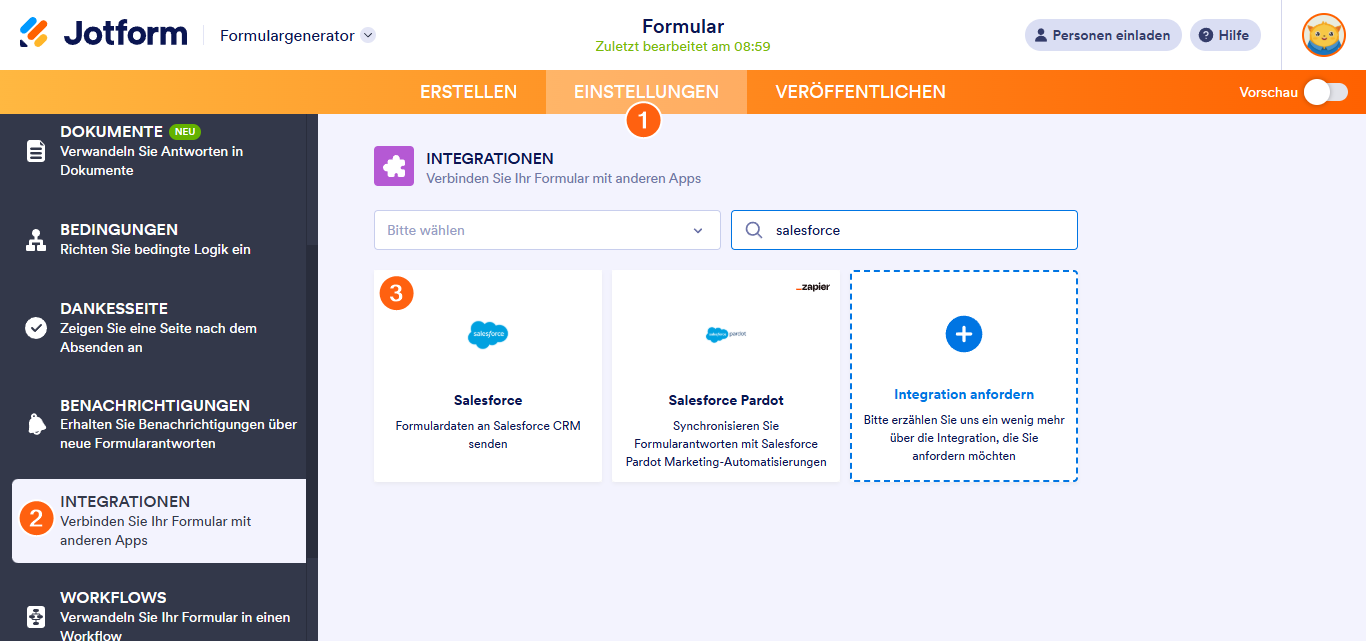The height and width of the screenshot is (641, 1366).
Task: Select the Salesforce integration card
Action: (x=487, y=375)
